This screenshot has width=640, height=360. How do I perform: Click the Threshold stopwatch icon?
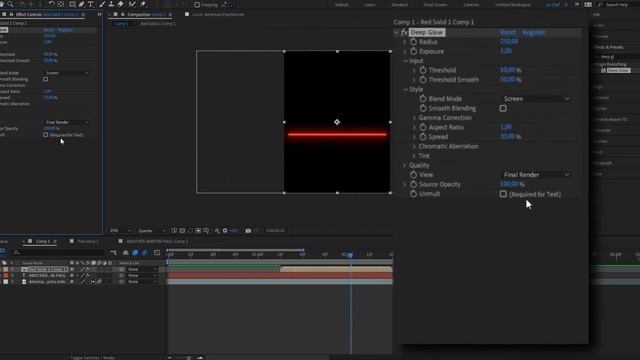click(423, 70)
